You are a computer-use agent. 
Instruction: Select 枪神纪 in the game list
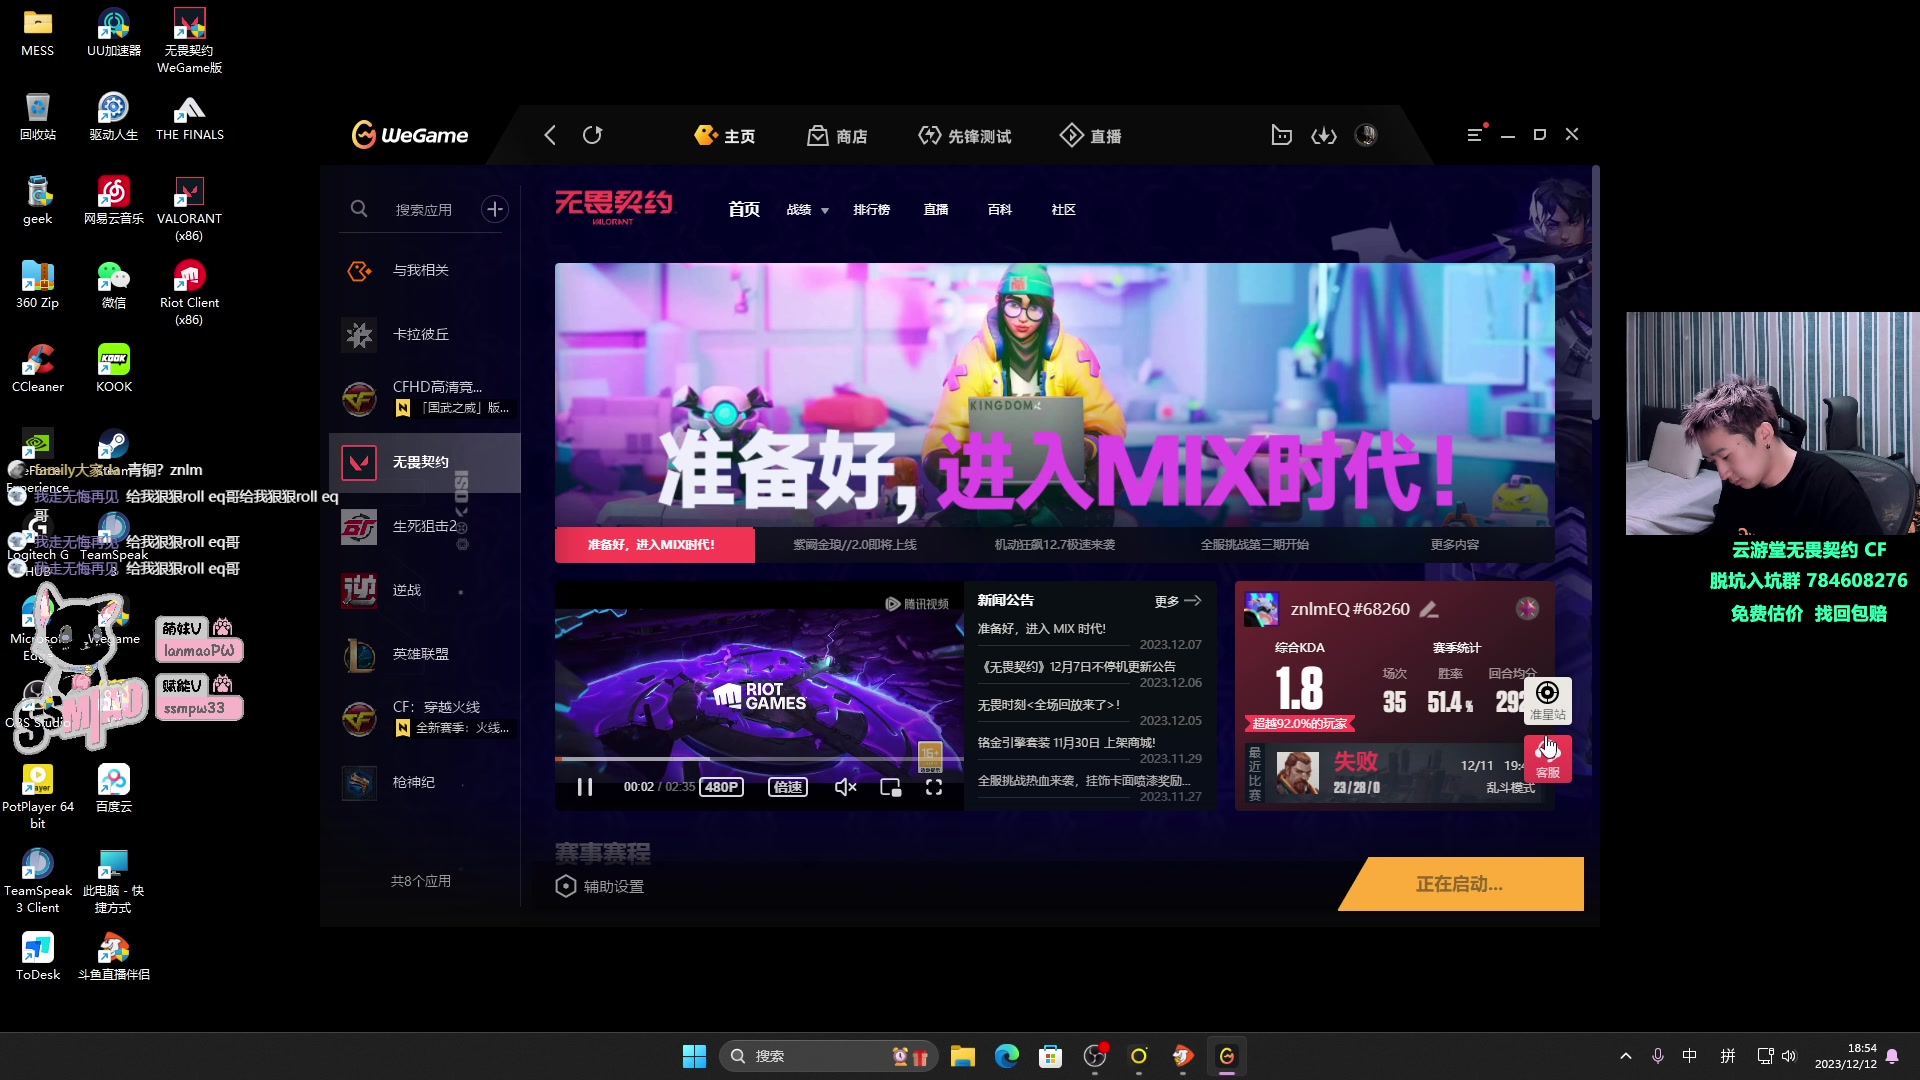425,782
